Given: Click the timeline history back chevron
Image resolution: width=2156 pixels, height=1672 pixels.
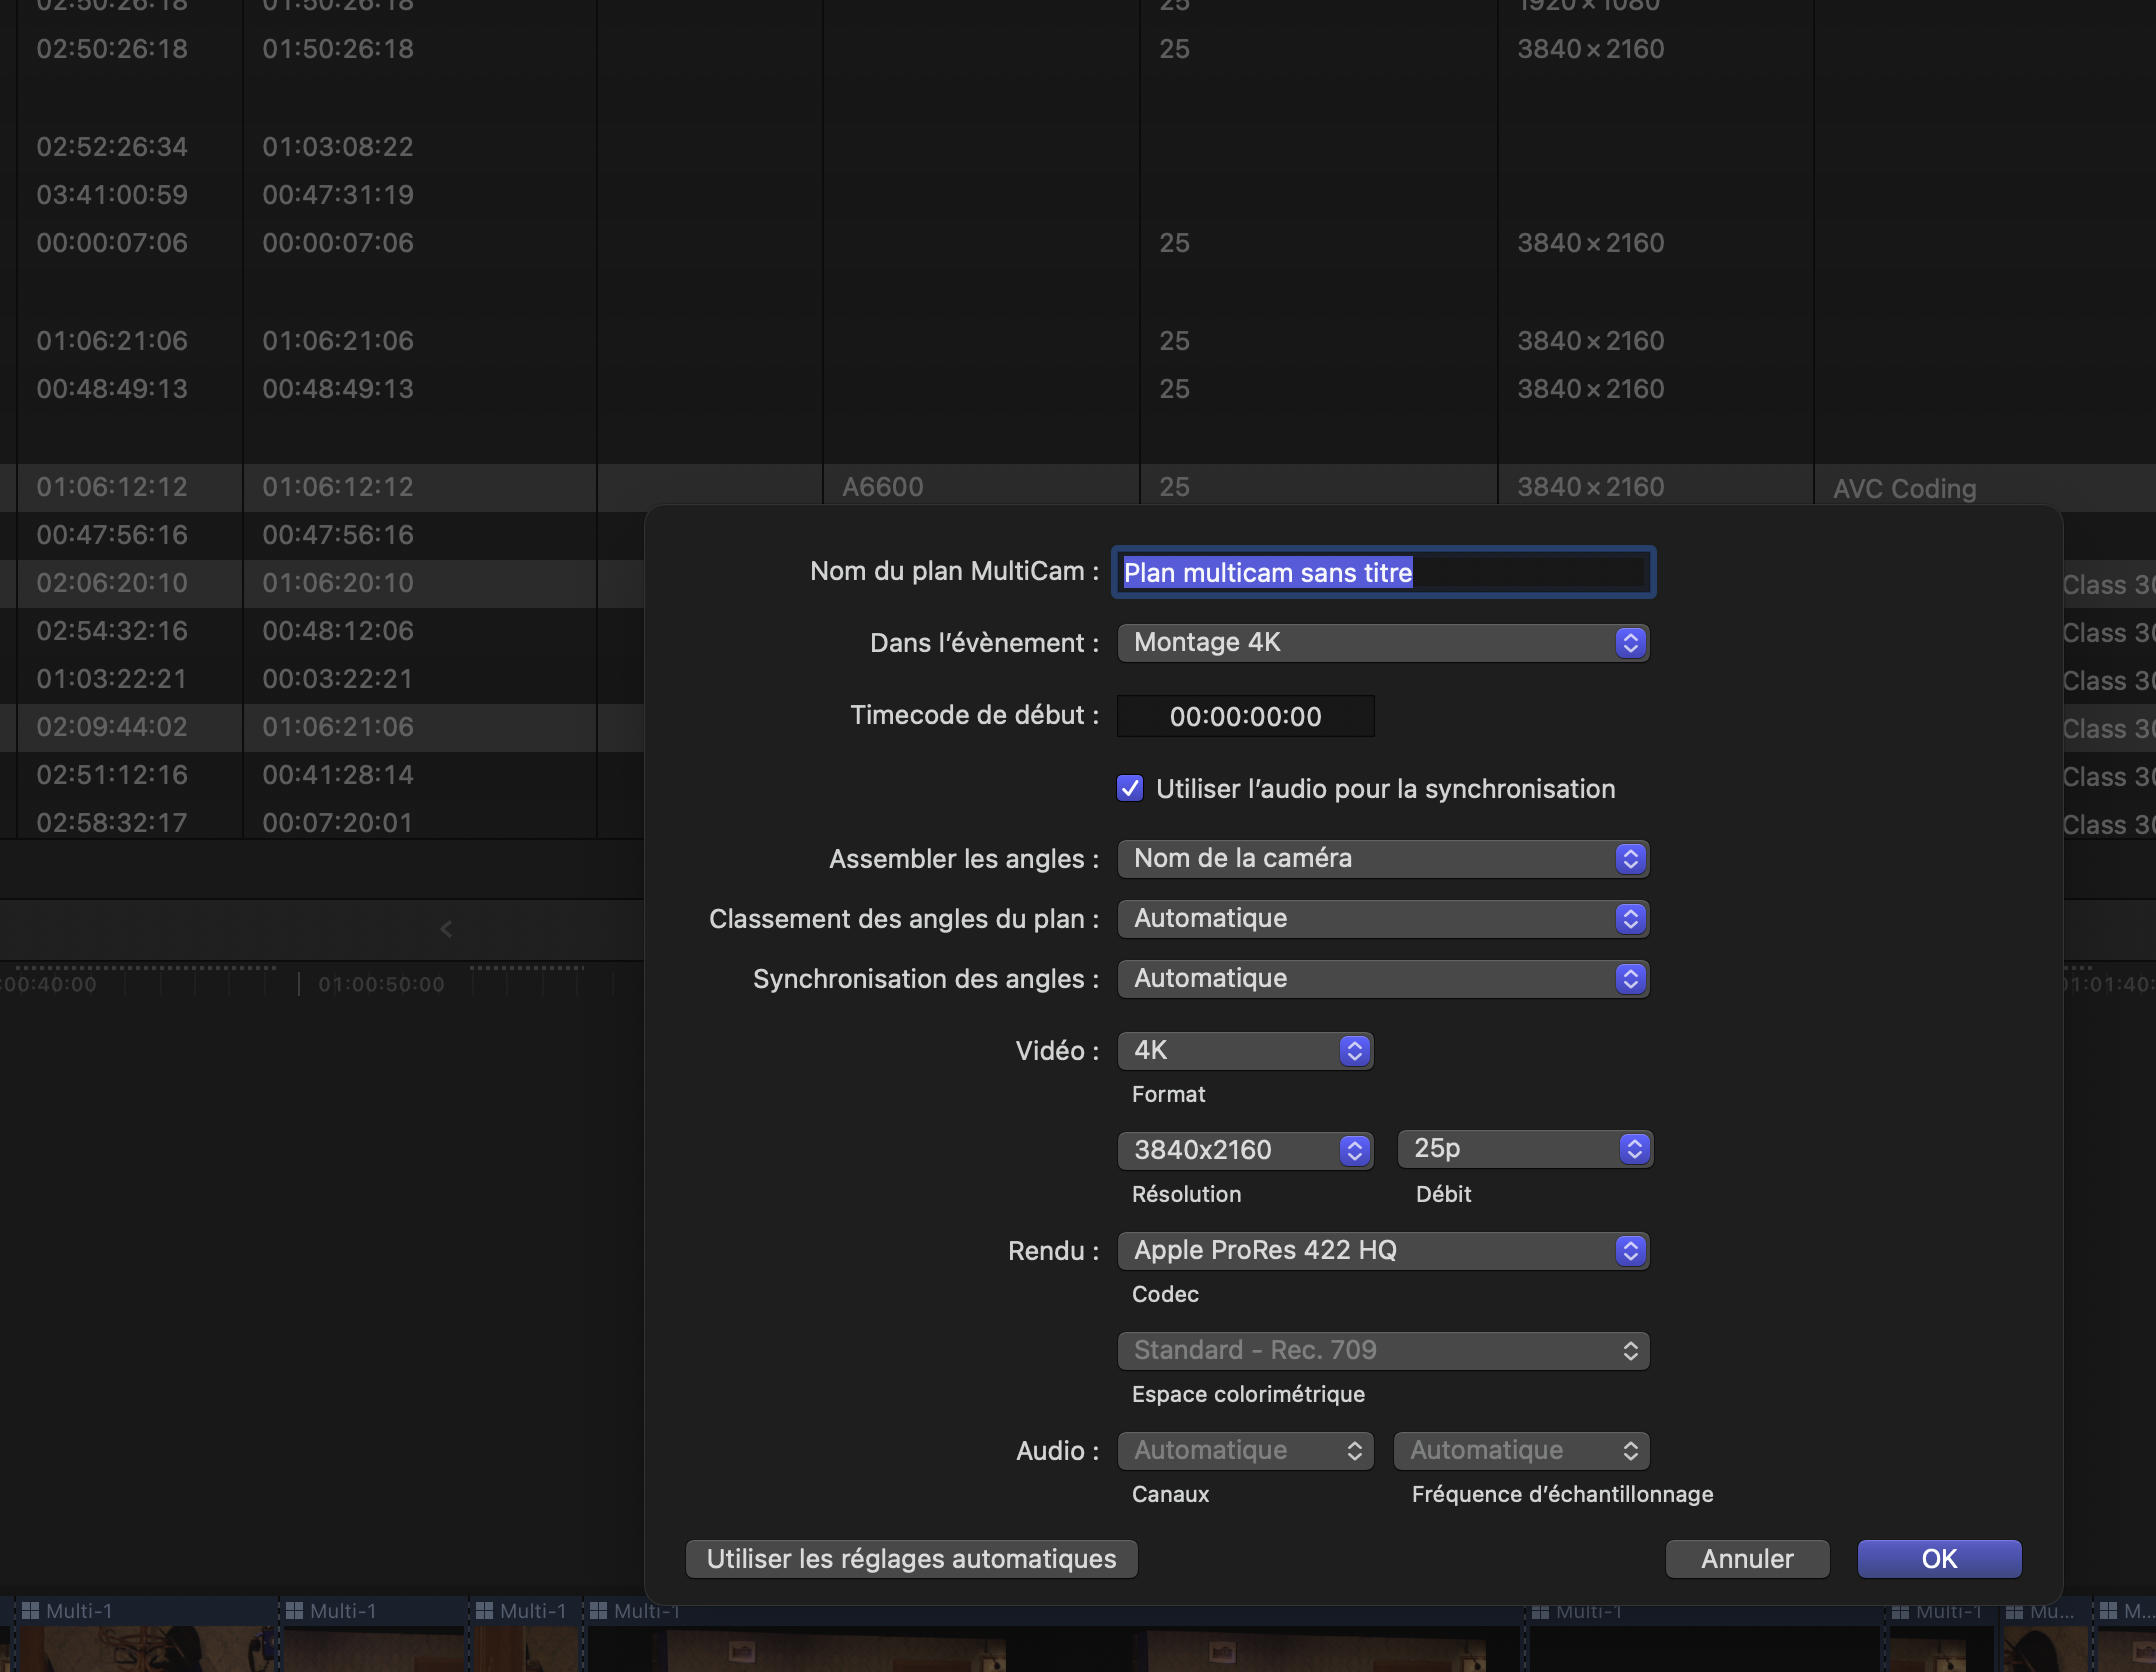Looking at the screenshot, I should point(446,929).
